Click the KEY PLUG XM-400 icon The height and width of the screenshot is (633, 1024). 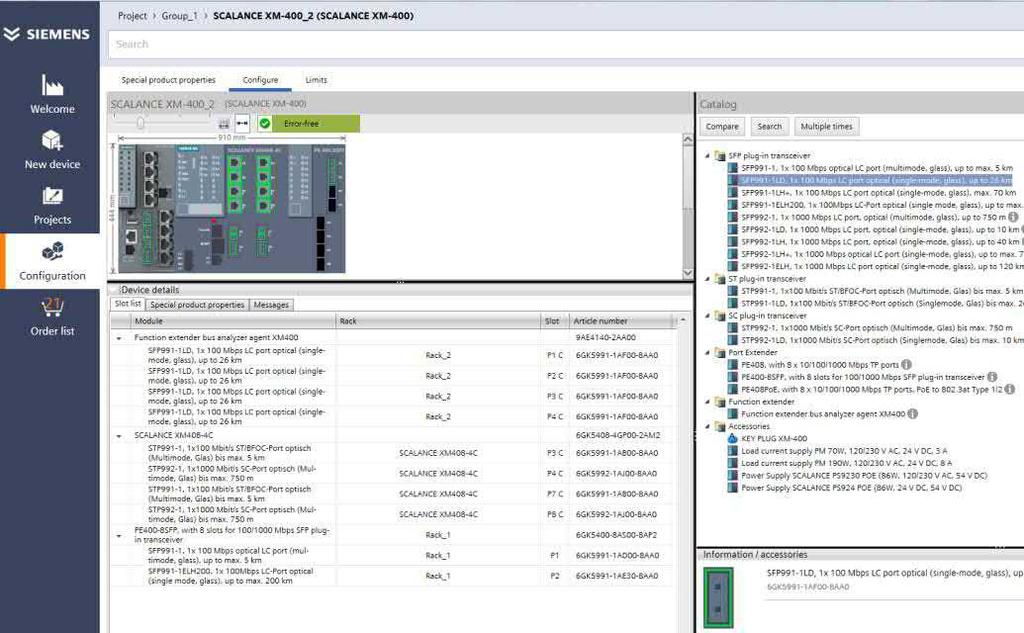tap(733, 438)
